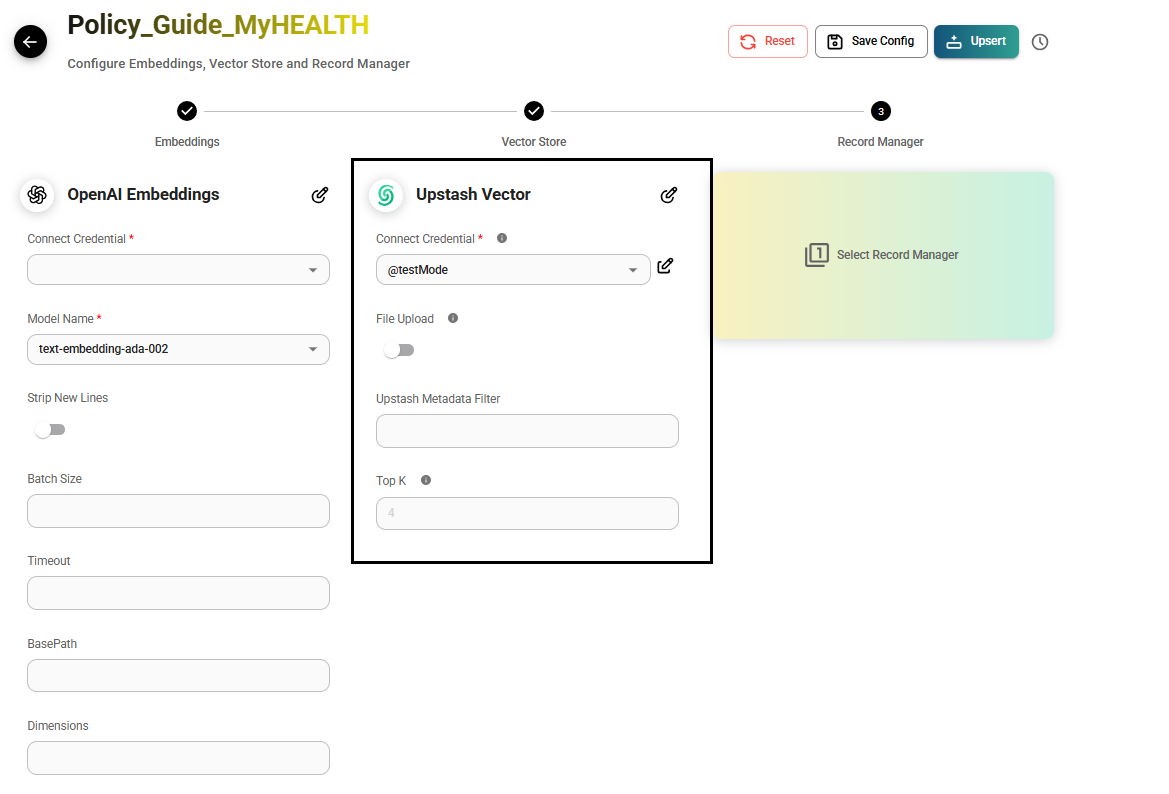
Task: Enable the File Upload toggle
Action: click(x=398, y=350)
